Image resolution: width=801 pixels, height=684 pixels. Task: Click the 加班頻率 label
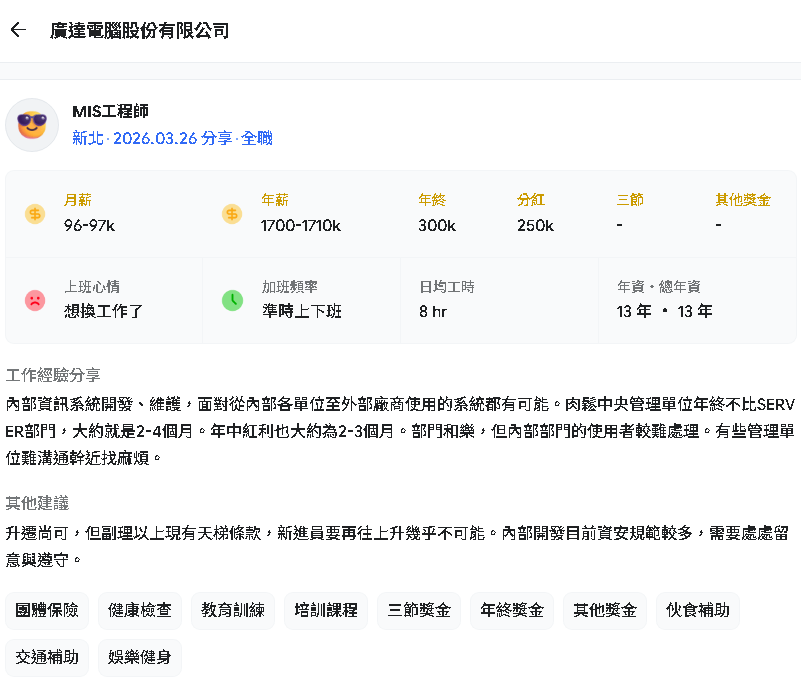coord(290,287)
